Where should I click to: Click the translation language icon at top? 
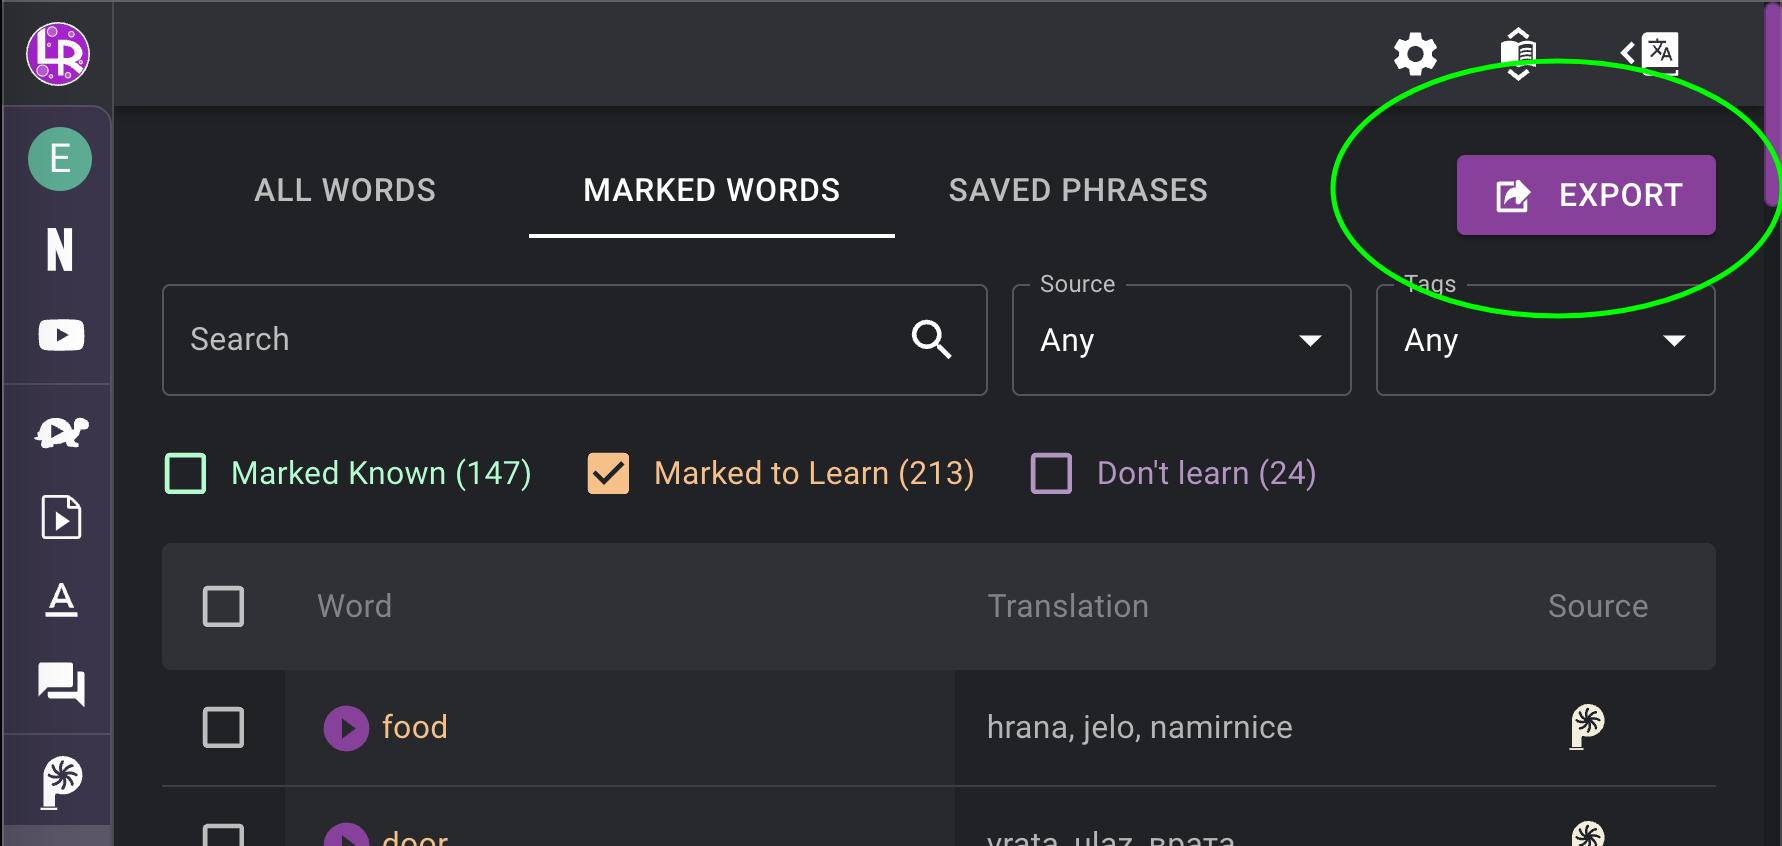coord(1651,53)
